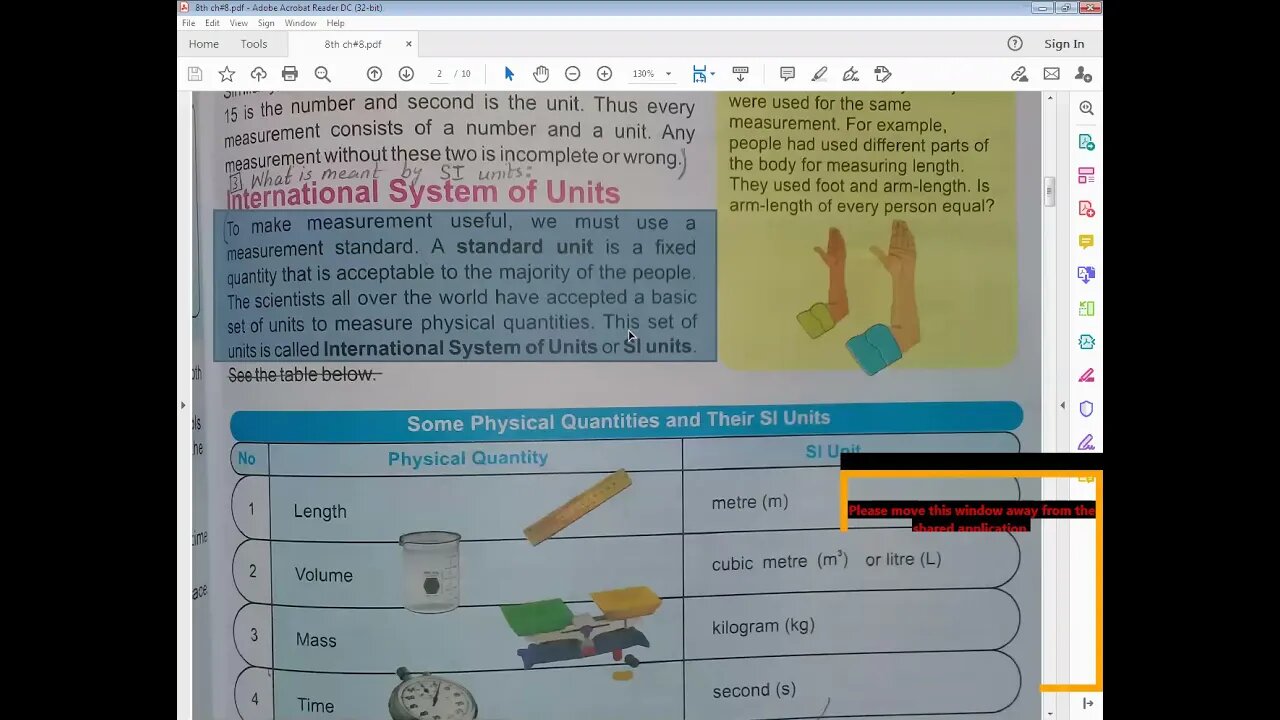This screenshot has width=1280, height=720.
Task: Open the Edit menu
Action: (213, 23)
